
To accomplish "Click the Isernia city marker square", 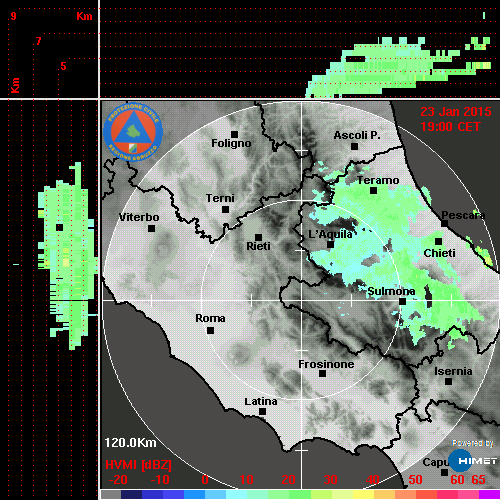I will [449, 381].
